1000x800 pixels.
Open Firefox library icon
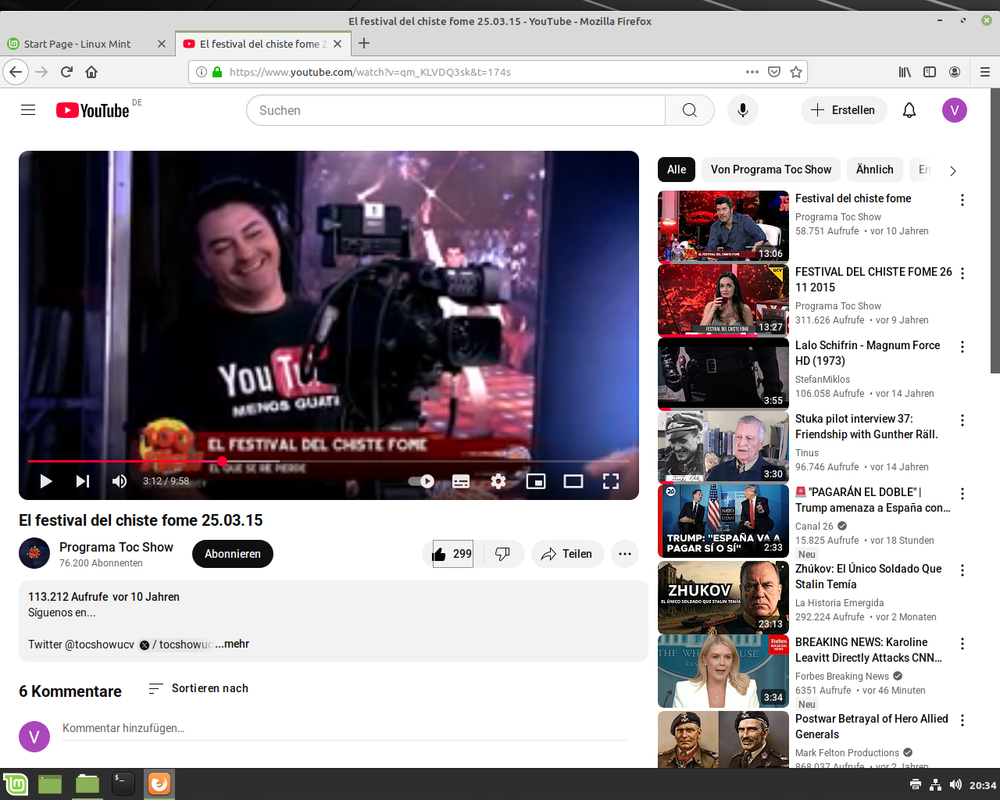904,71
